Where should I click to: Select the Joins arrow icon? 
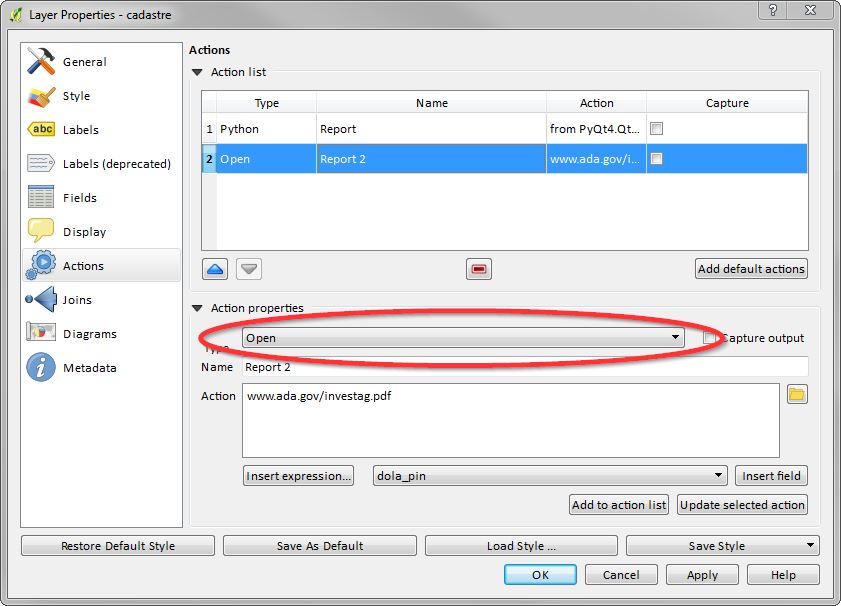click(41, 300)
